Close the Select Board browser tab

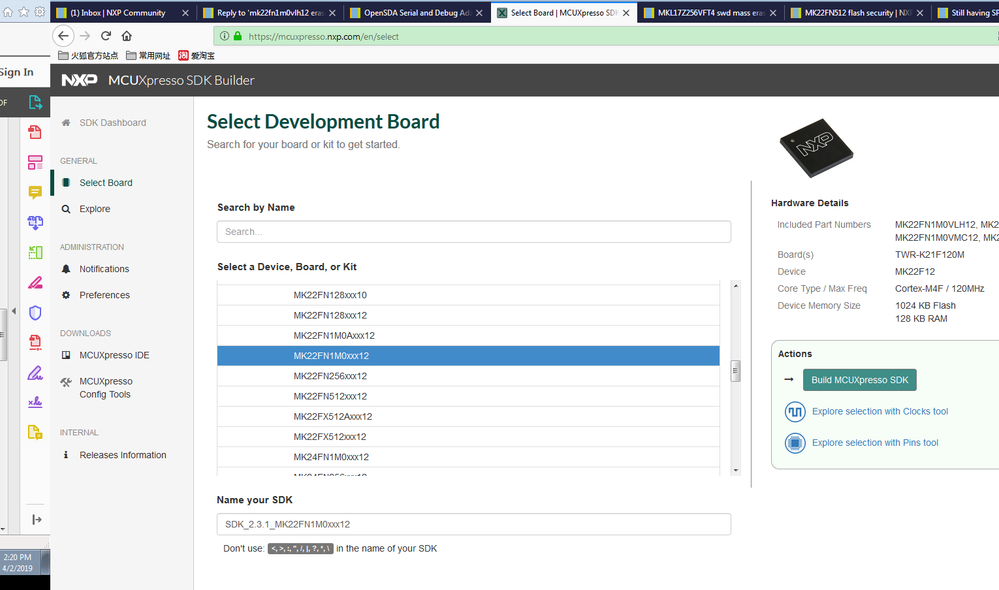626,13
